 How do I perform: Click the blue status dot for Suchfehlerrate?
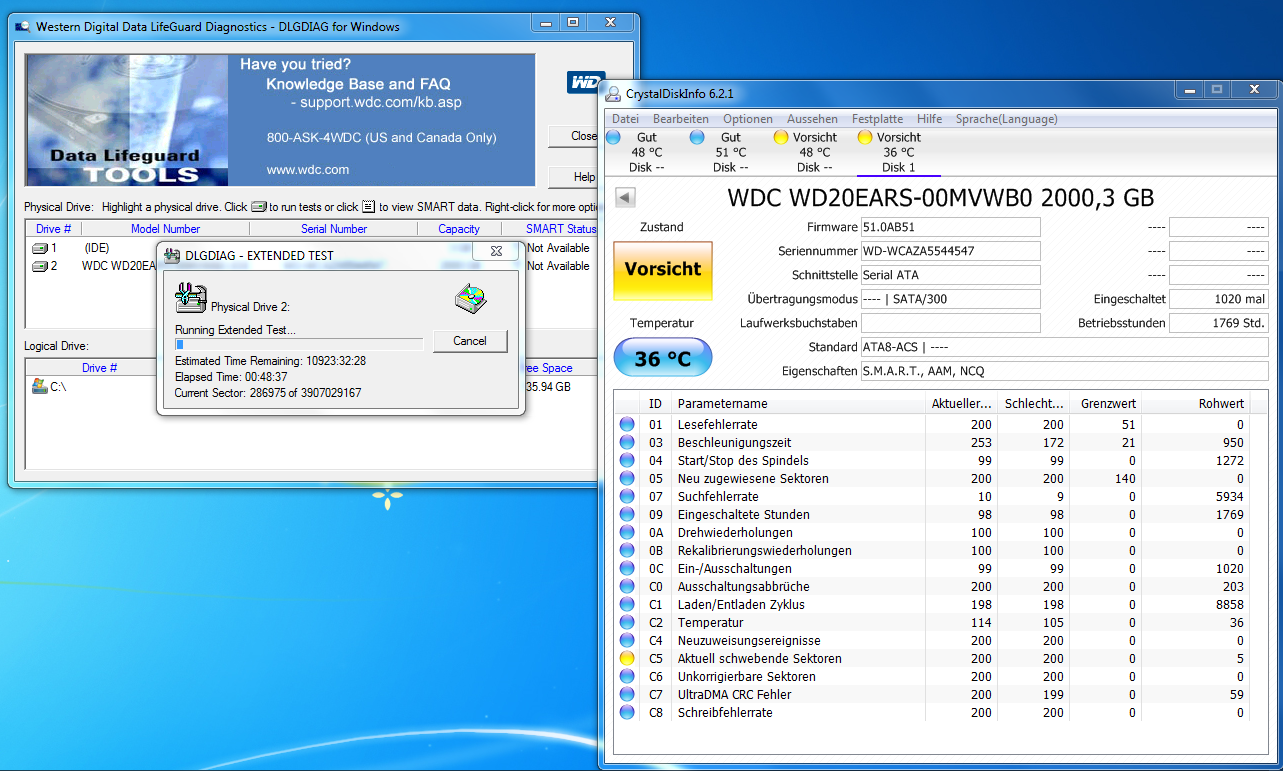[x=627, y=497]
